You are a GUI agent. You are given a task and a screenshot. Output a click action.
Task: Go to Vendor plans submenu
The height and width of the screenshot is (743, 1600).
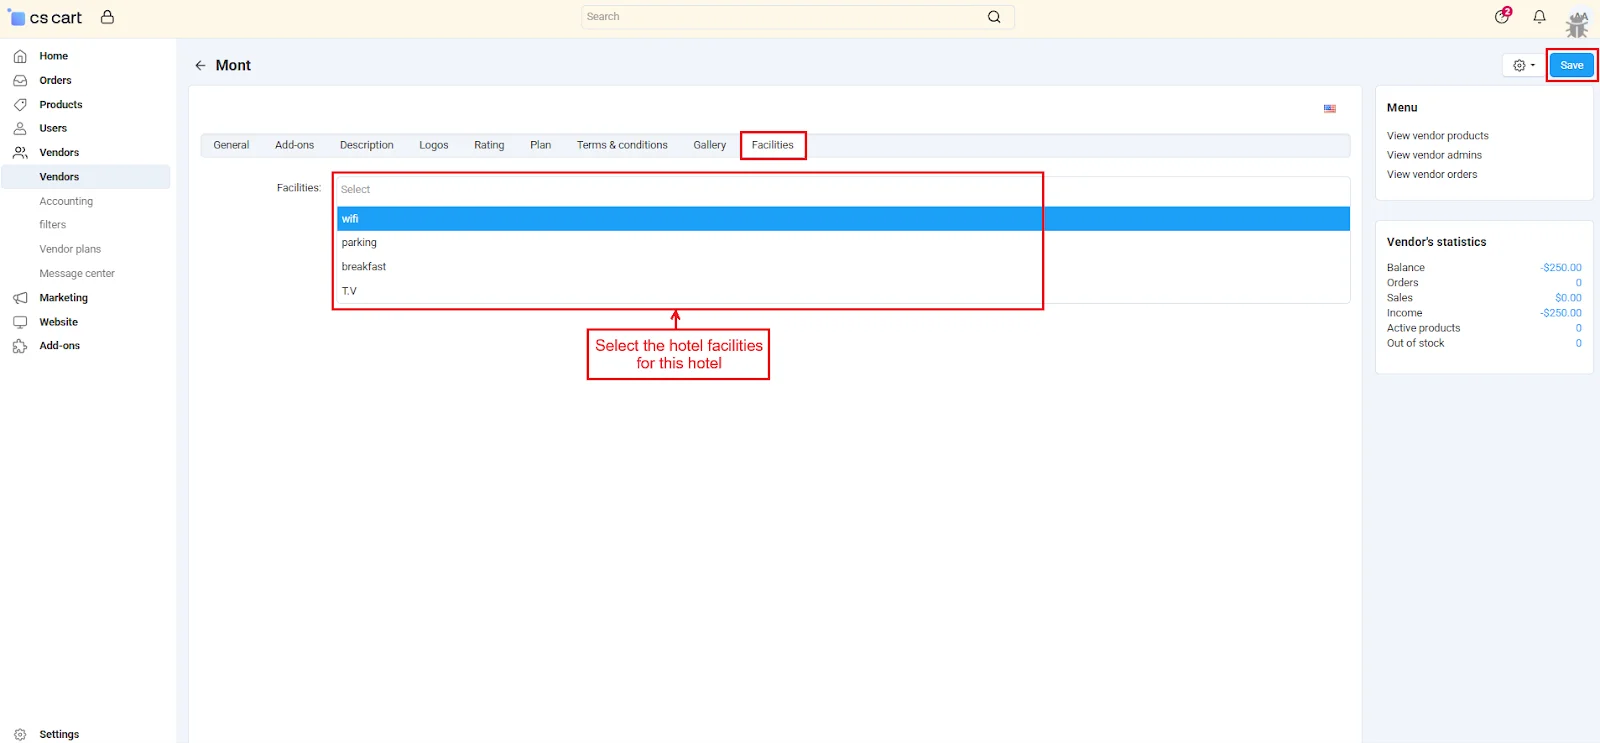pos(70,249)
